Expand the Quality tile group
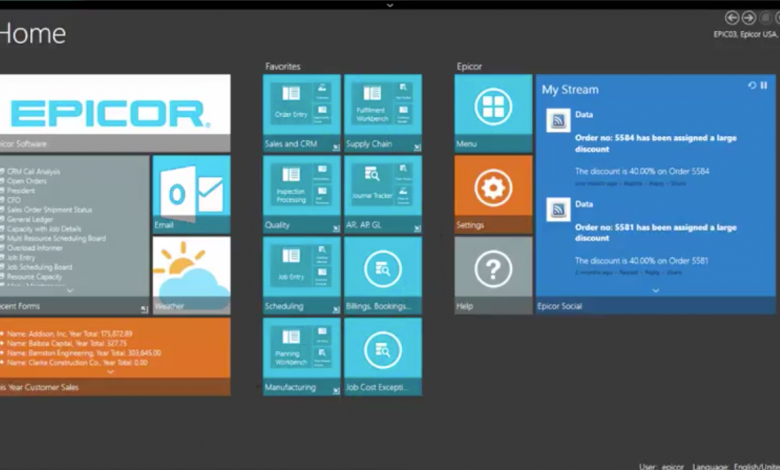780x470 pixels. (336, 228)
